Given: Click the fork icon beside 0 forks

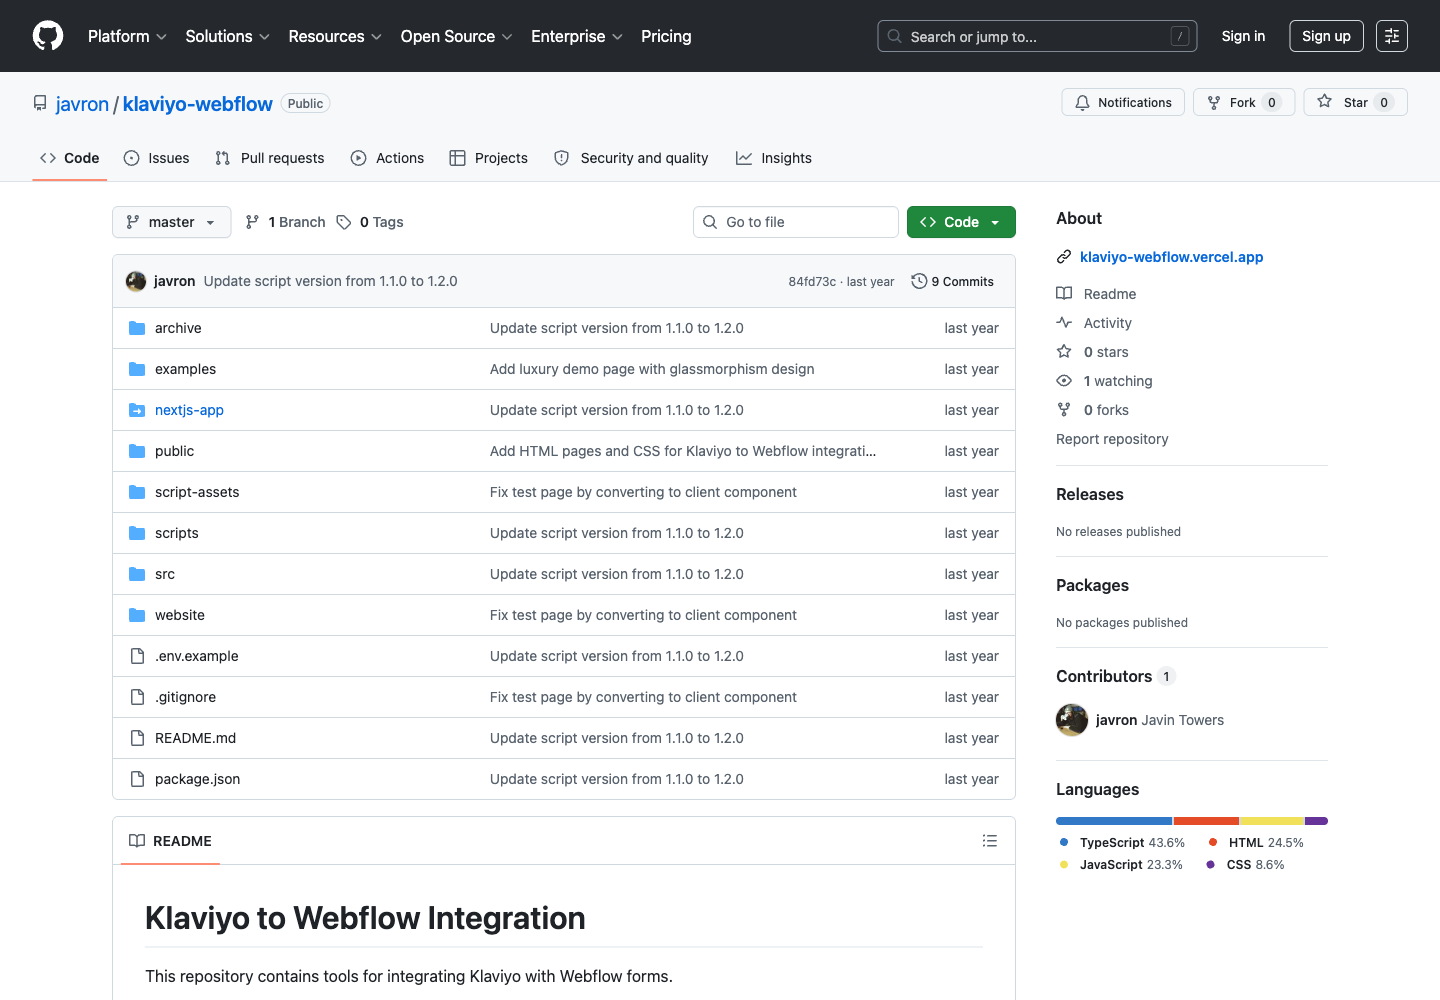Looking at the screenshot, I should point(1064,410).
